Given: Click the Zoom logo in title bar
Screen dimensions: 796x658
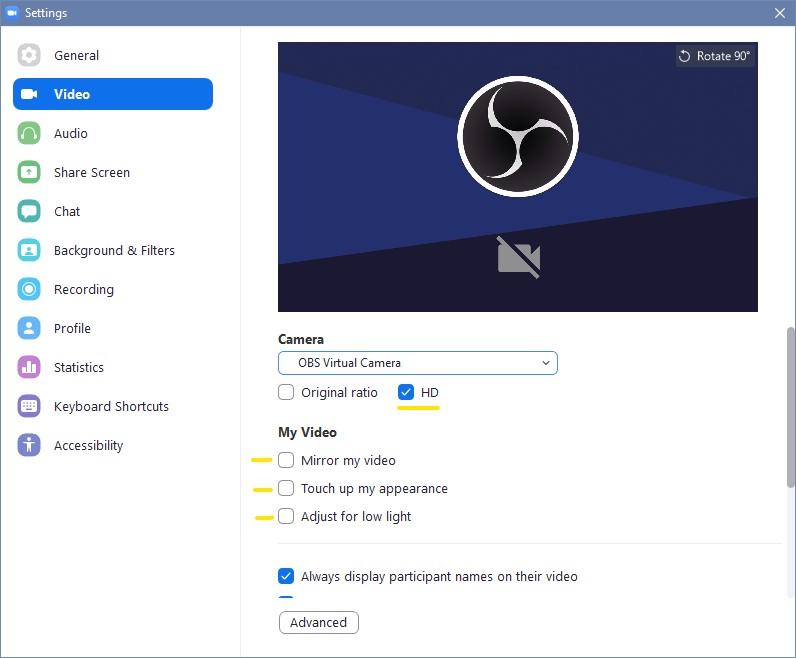Looking at the screenshot, I should click(12, 13).
